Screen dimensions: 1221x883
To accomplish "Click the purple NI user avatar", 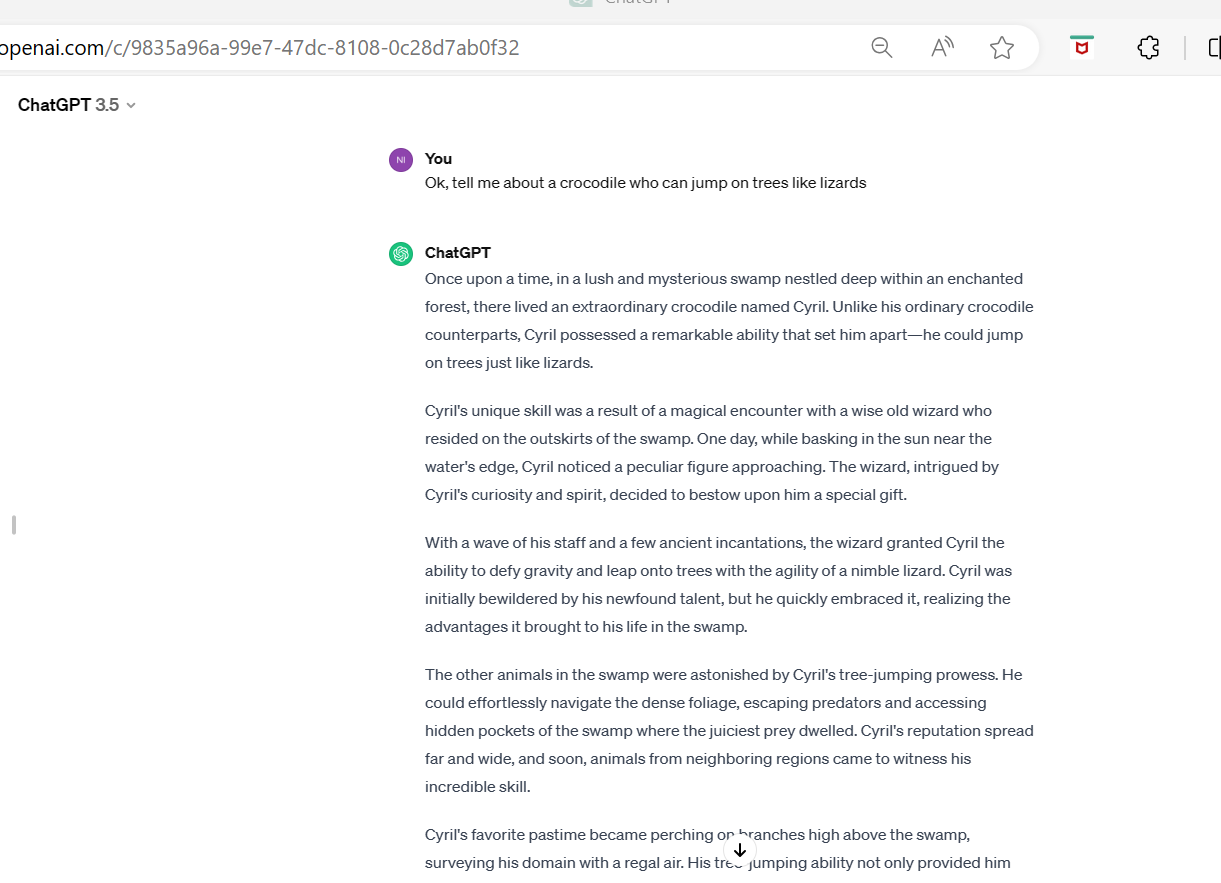I will point(401,160).
